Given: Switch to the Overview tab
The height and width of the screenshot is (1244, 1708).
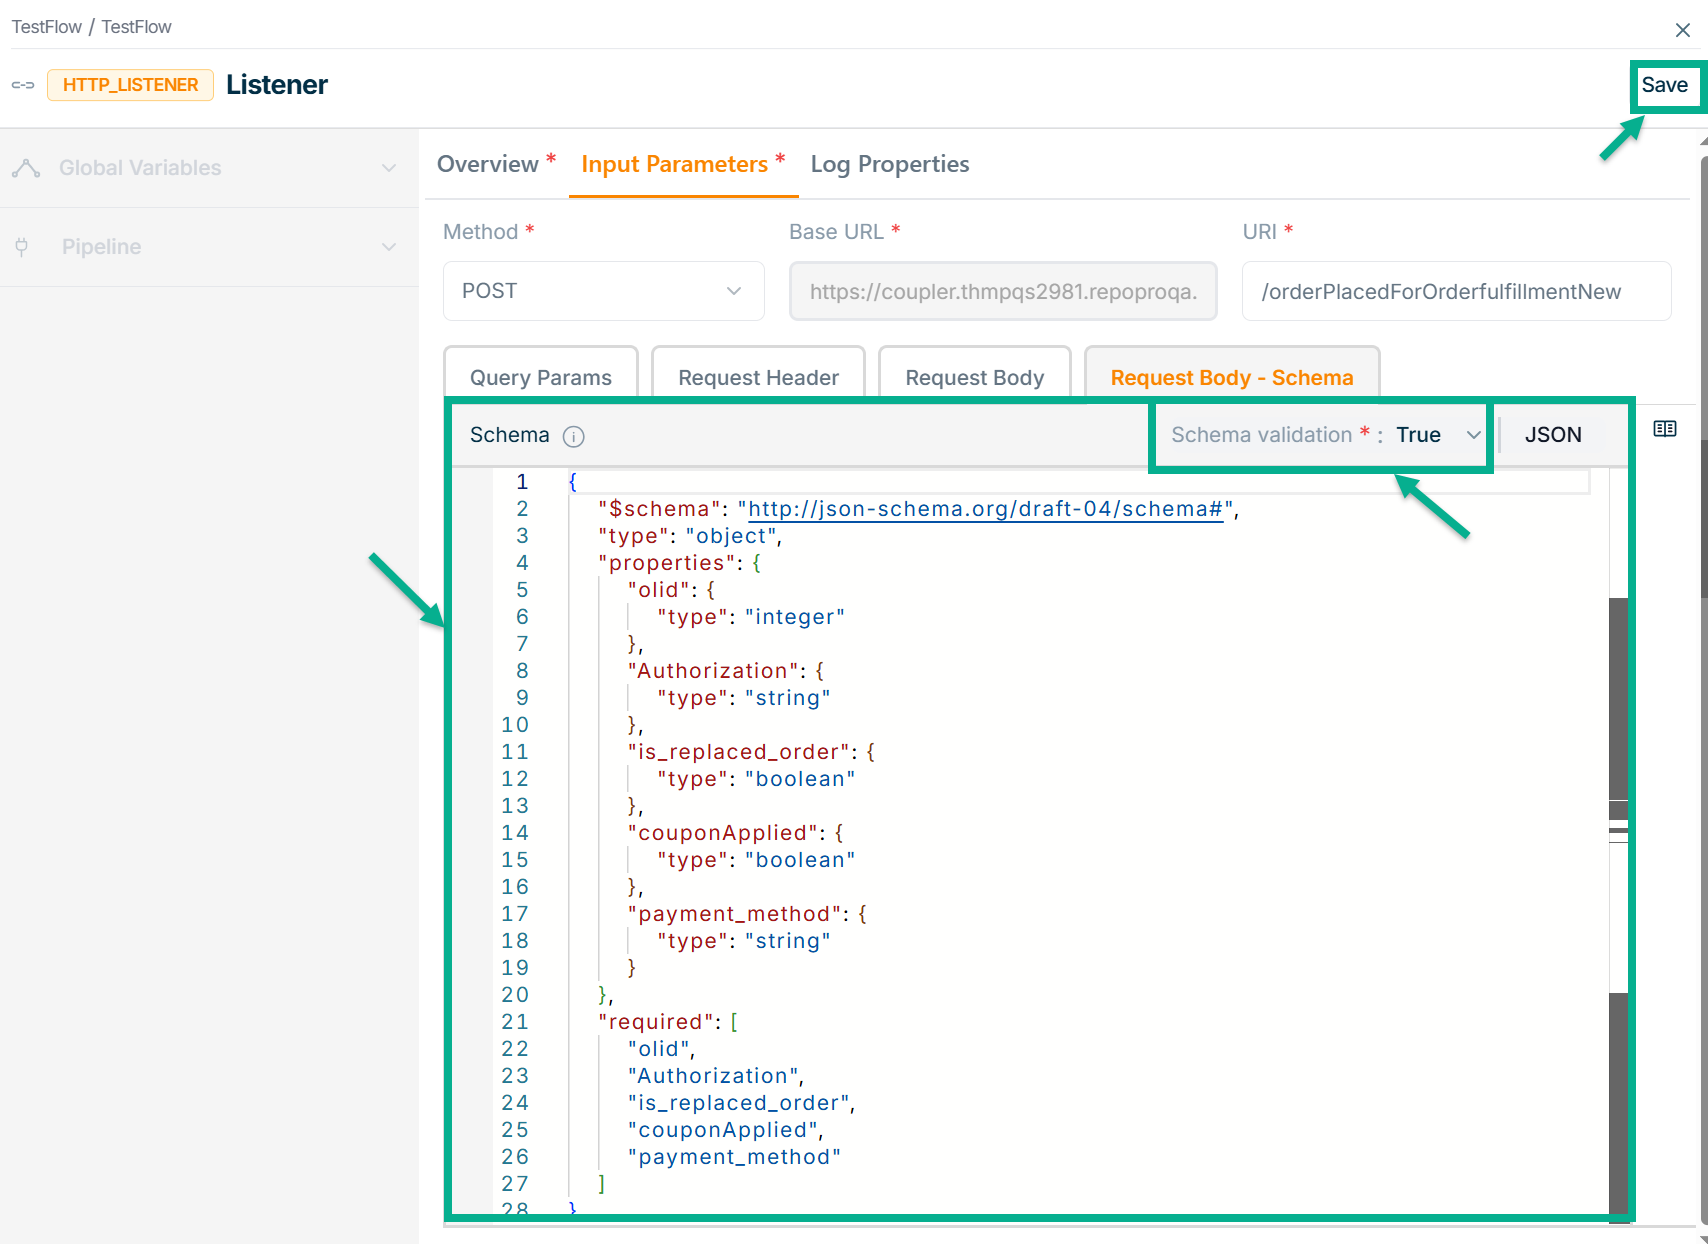Looking at the screenshot, I should tap(488, 164).
